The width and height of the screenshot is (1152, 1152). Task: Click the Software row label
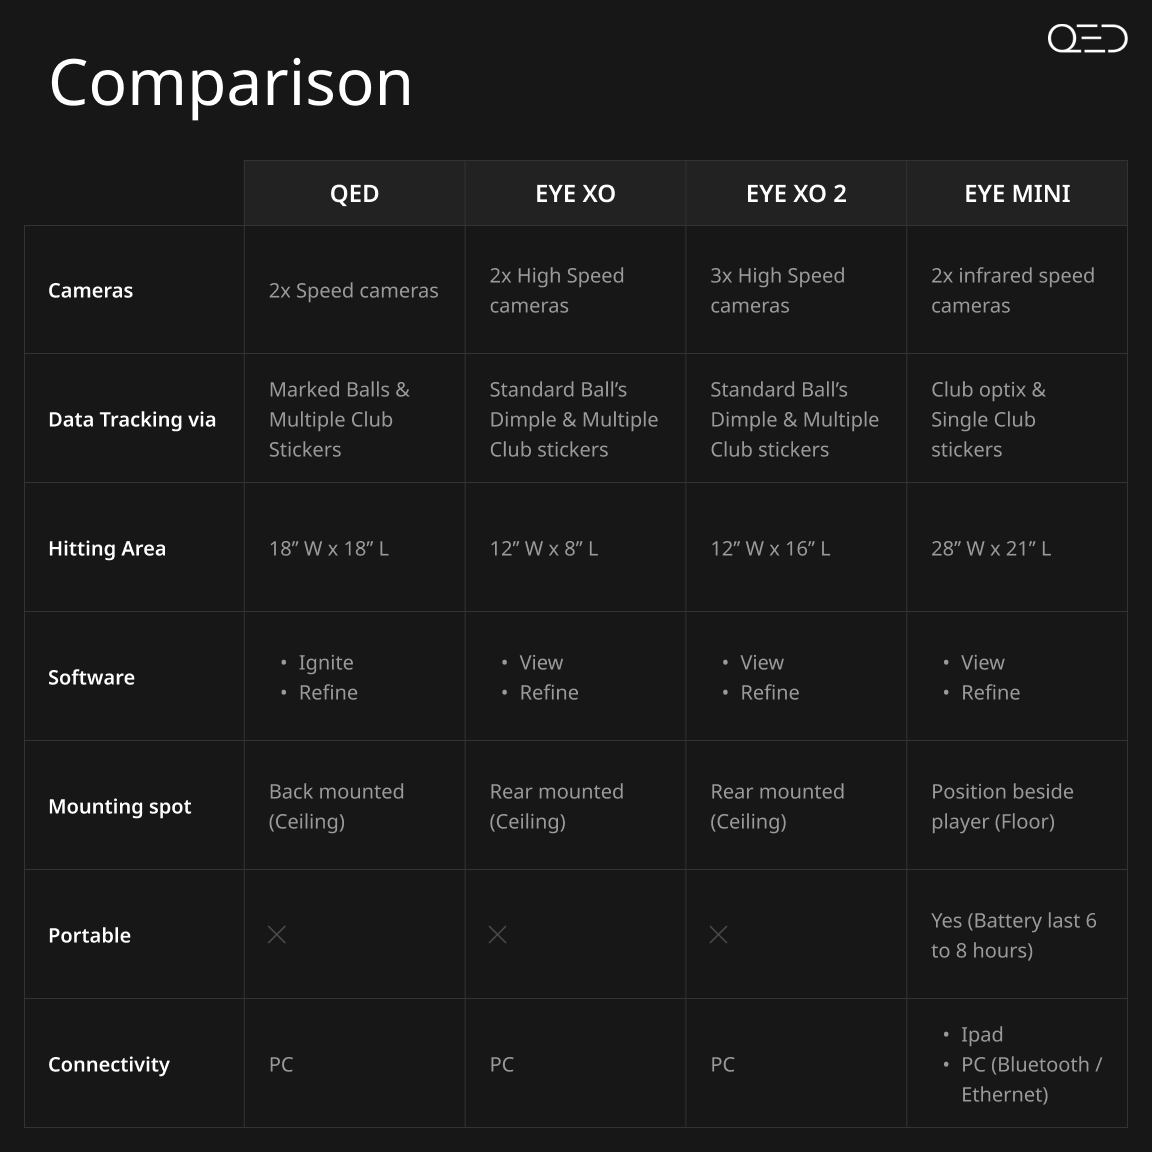pos(92,677)
